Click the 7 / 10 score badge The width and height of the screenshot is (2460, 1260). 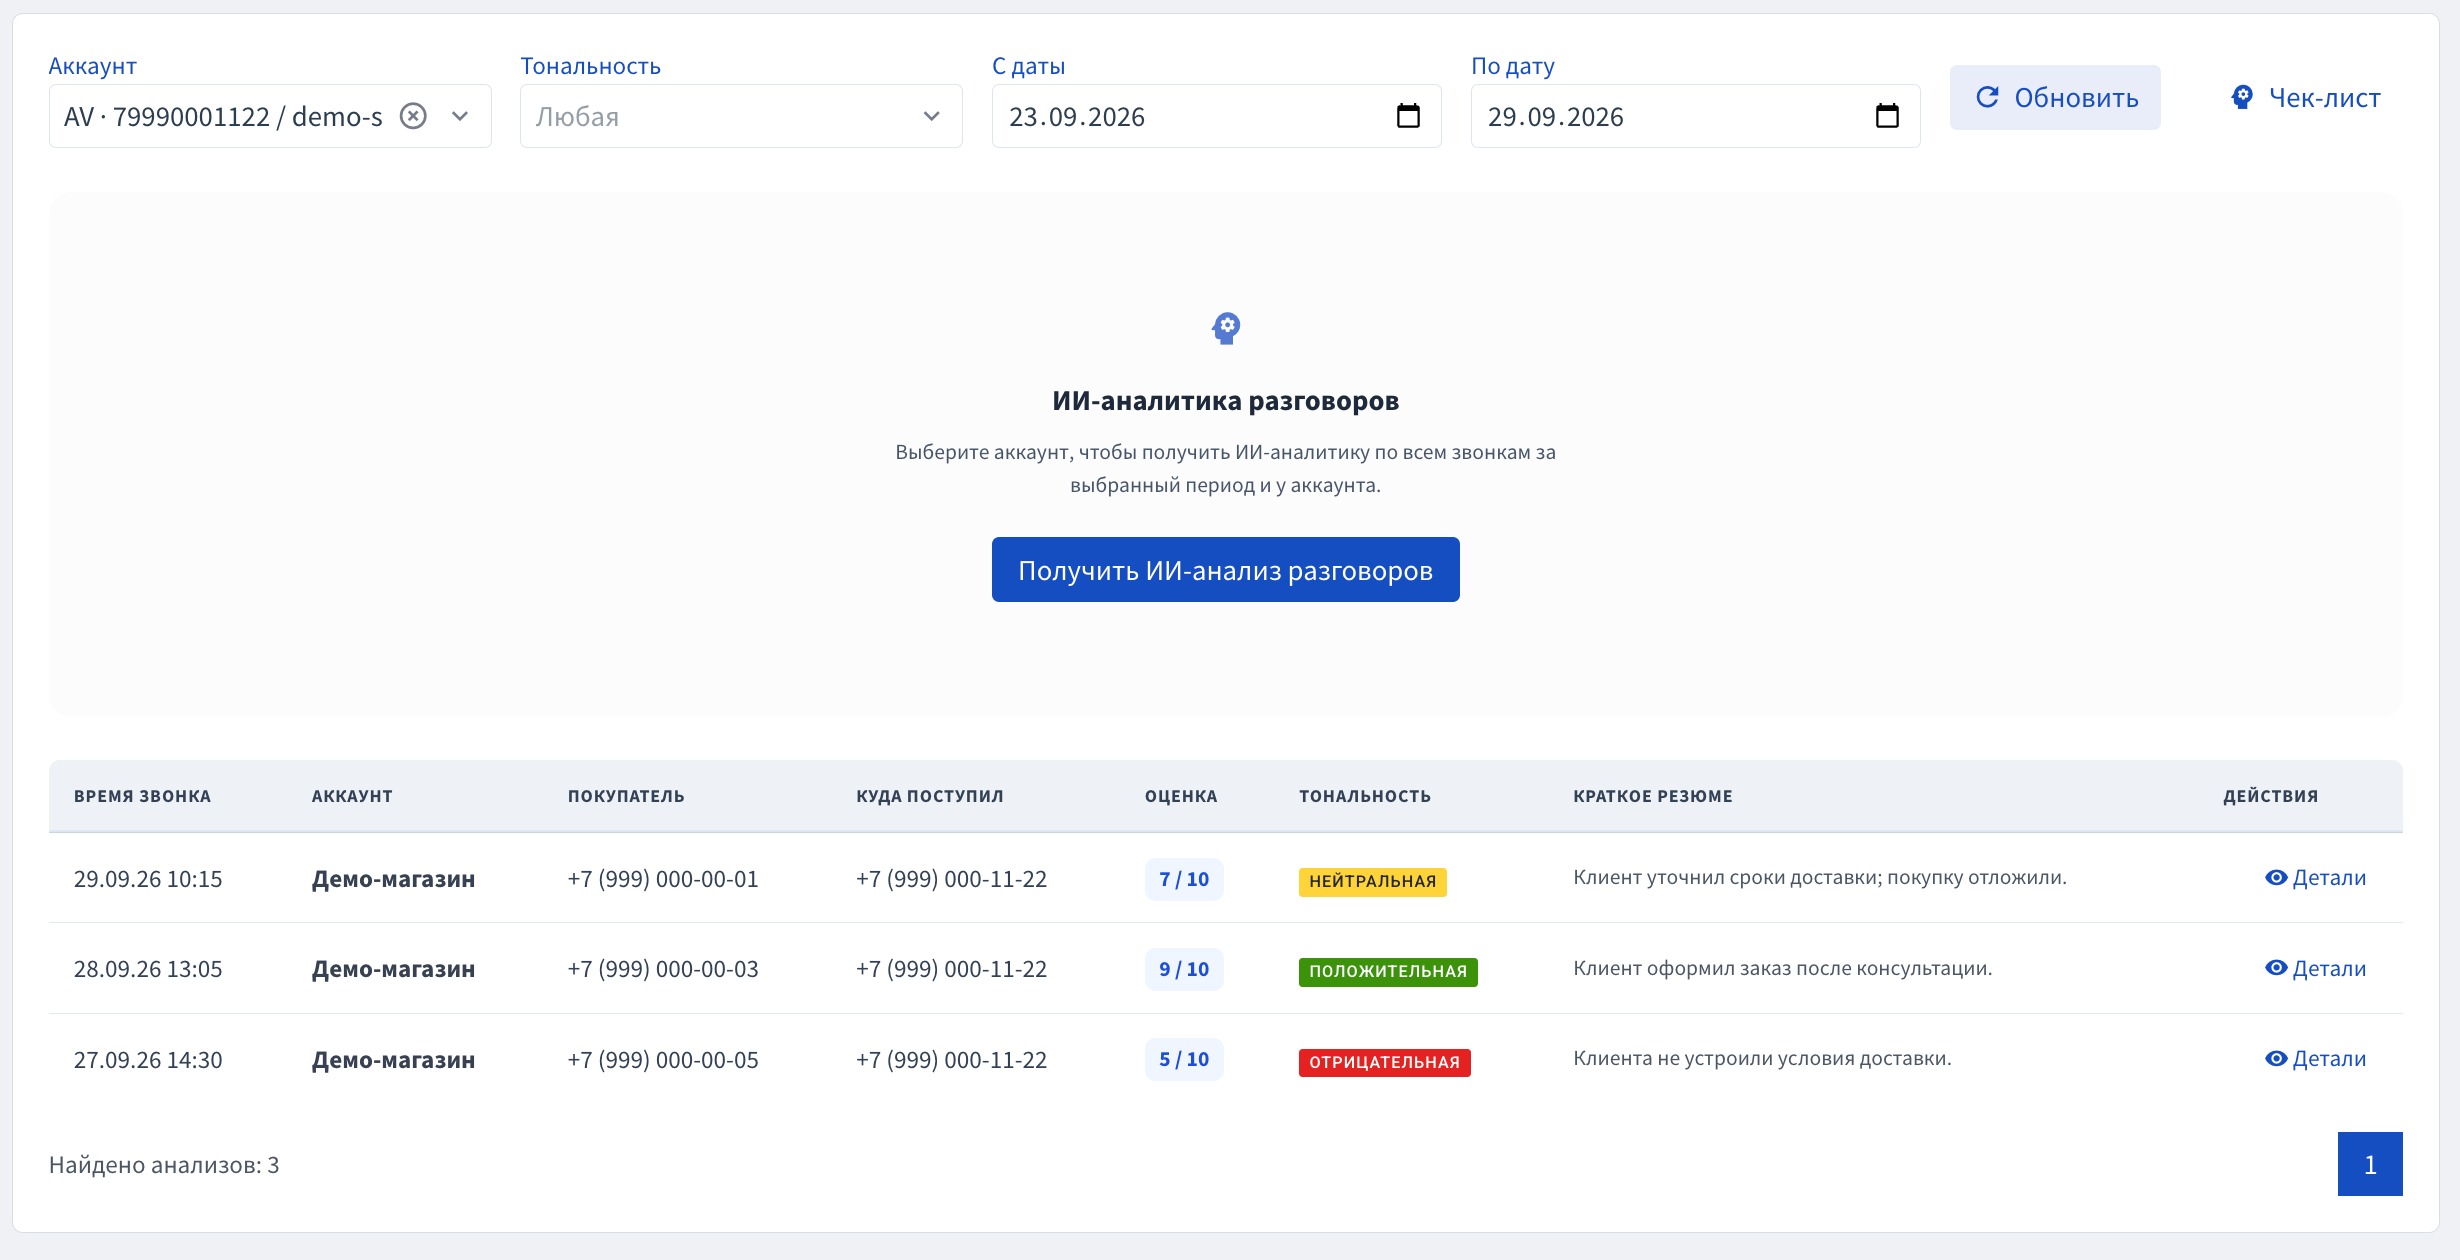[1184, 879]
